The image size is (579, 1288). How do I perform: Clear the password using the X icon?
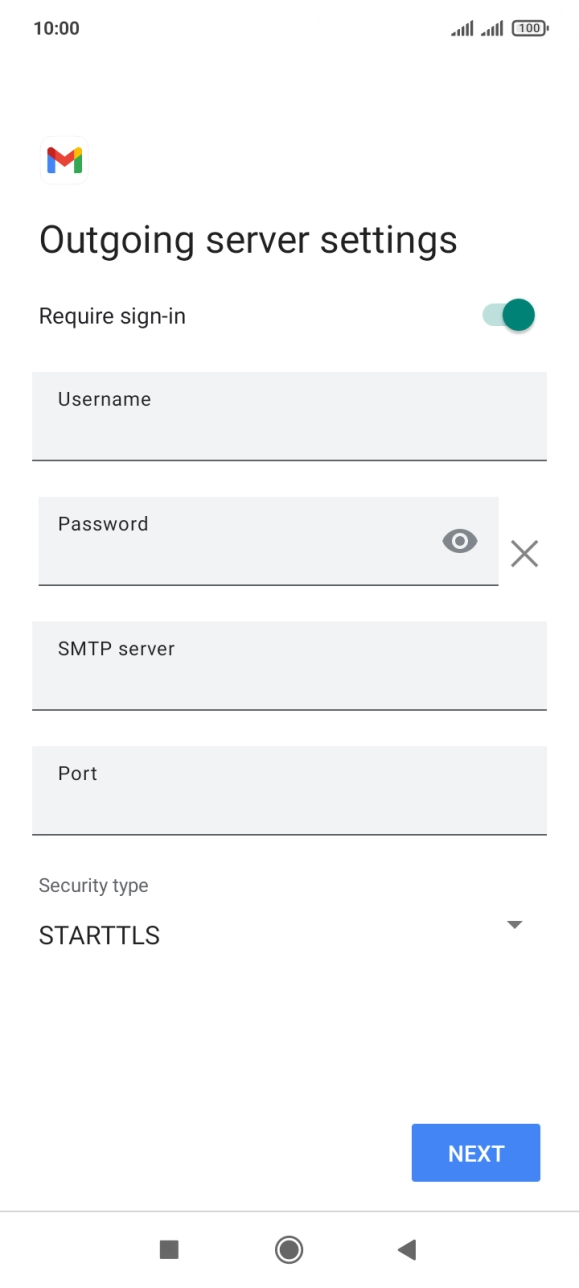[524, 553]
